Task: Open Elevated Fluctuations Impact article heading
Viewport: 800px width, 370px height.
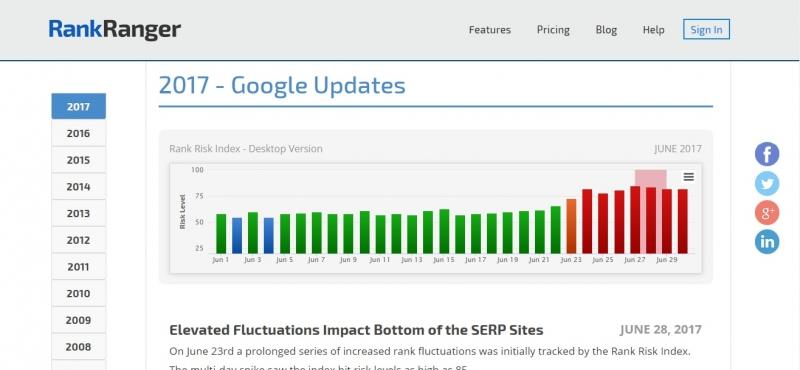Action: 356,330
